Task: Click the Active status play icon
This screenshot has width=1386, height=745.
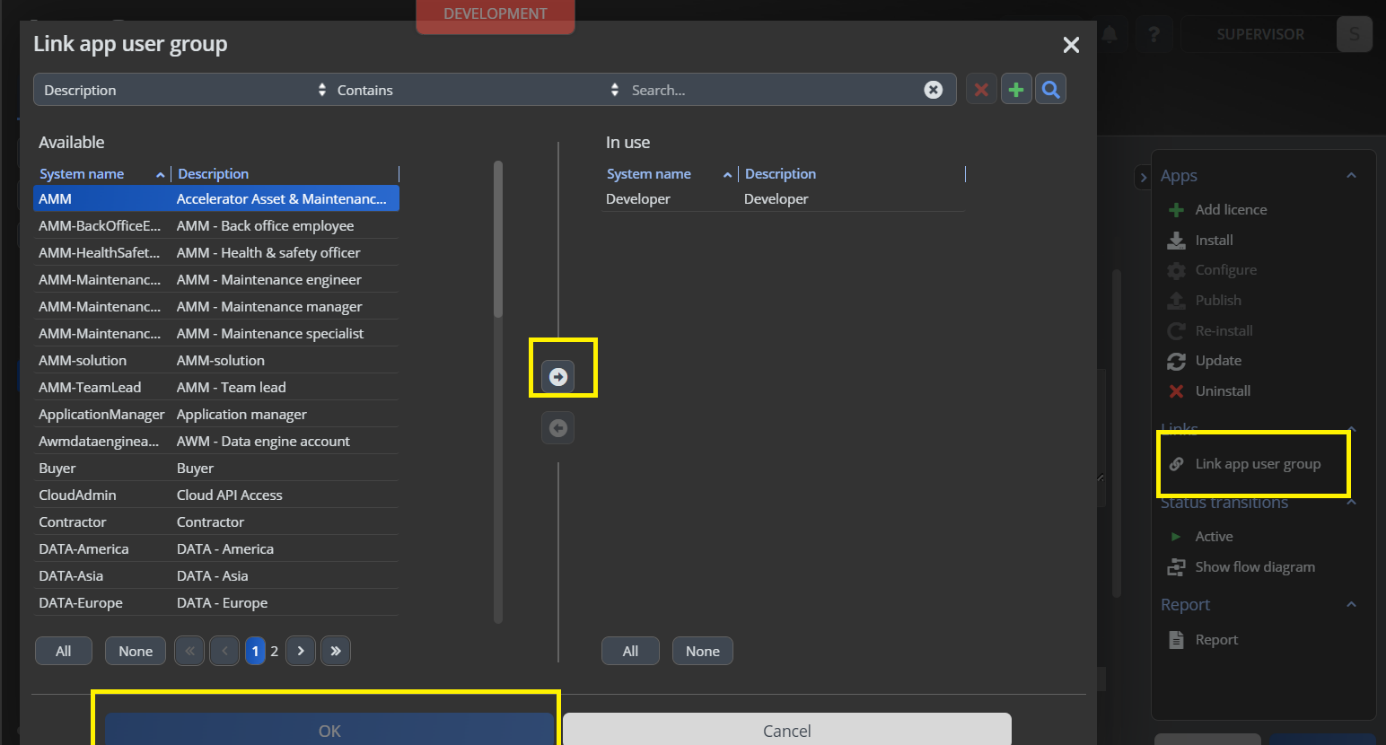Action: tap(1176, 537)
